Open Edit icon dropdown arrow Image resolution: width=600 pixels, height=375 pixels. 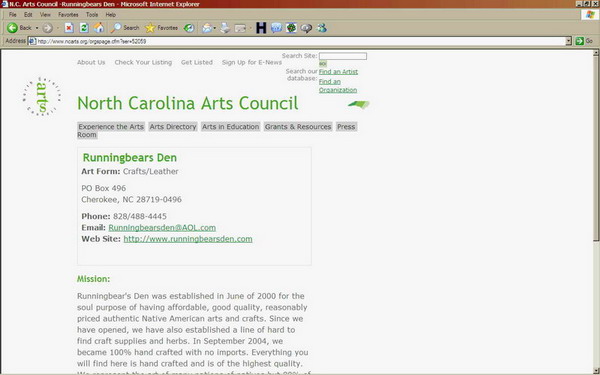click(250, 28)
